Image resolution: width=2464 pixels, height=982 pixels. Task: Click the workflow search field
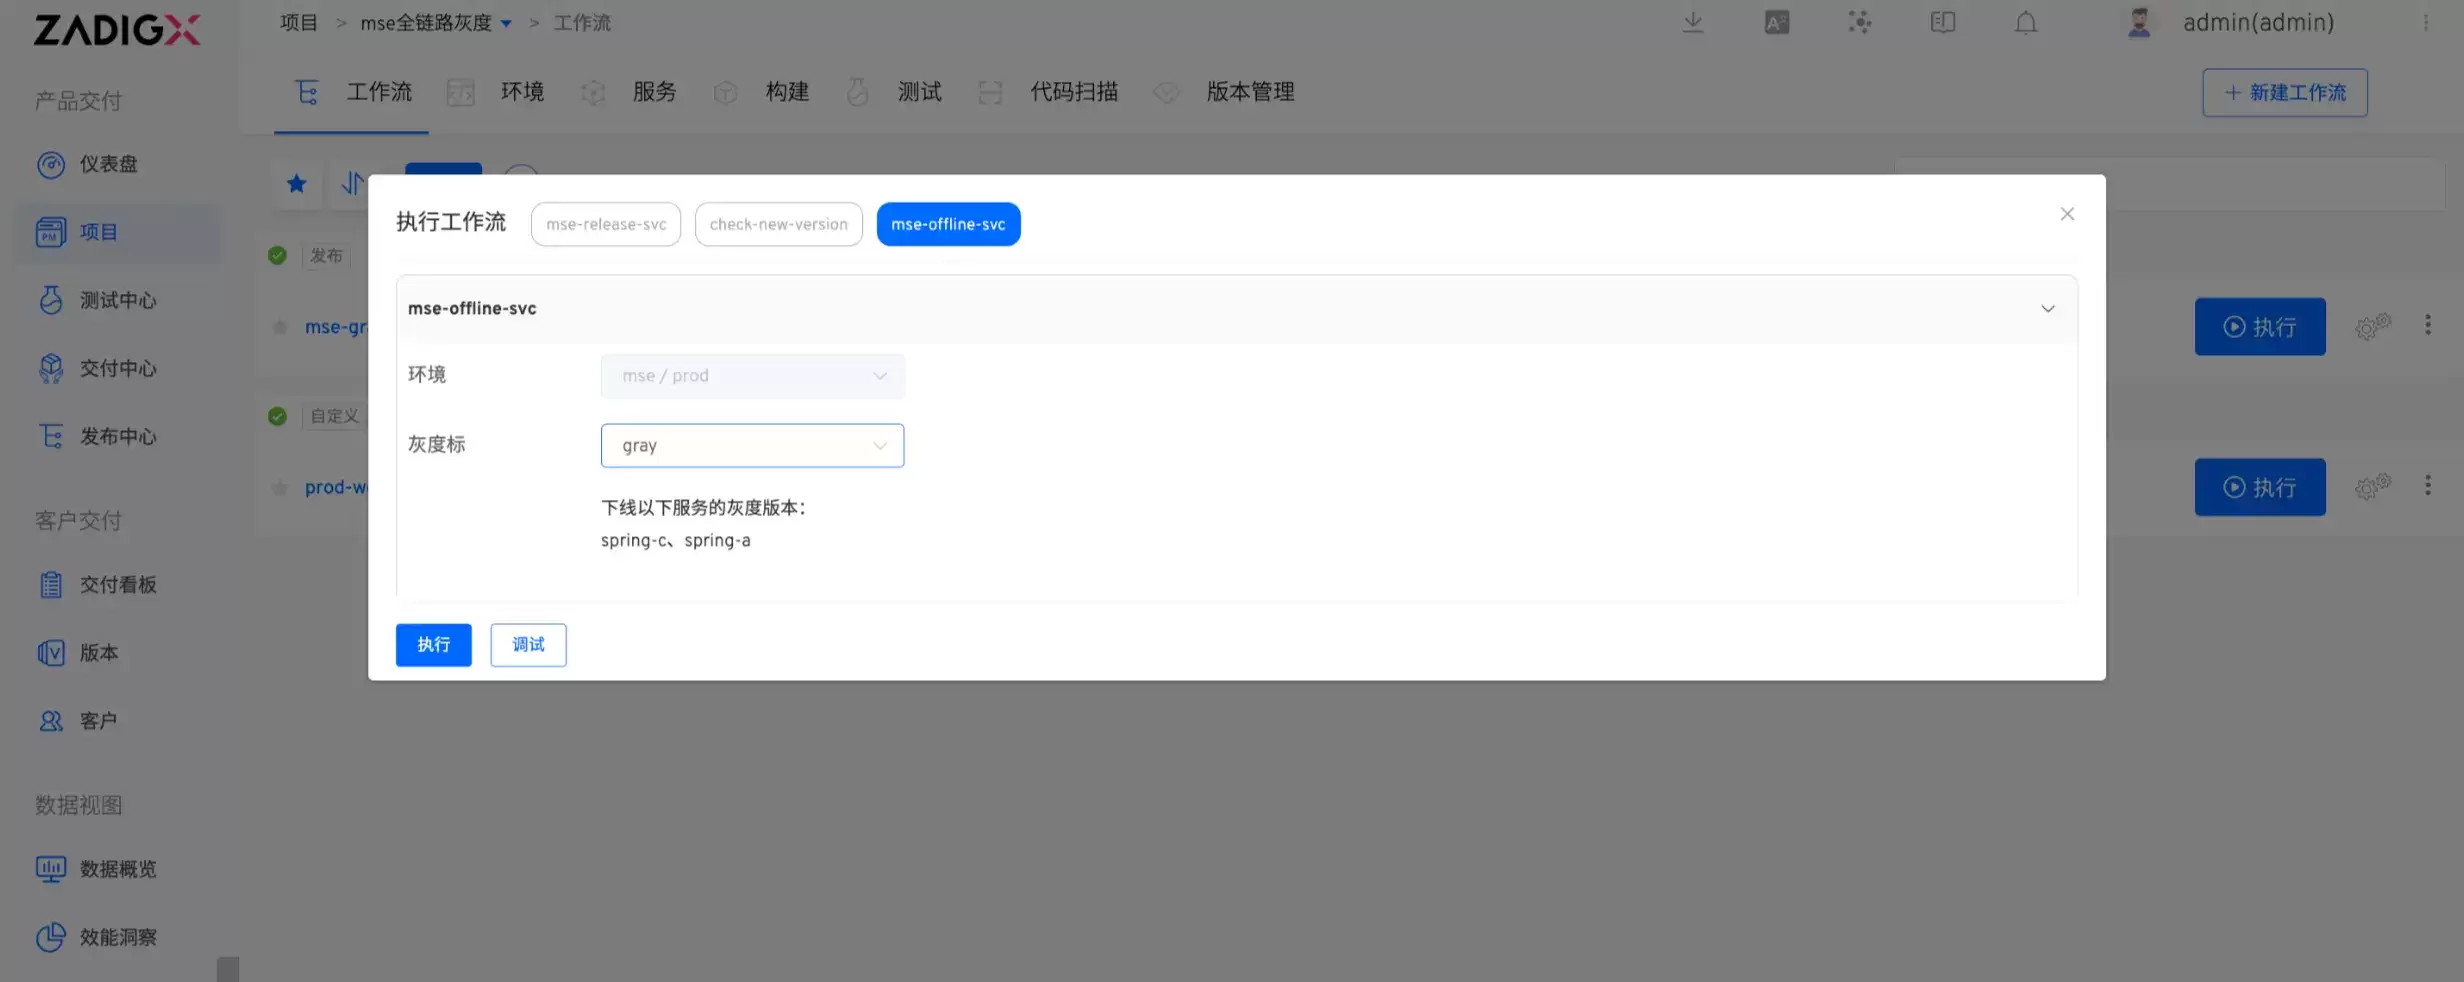pyautogui.click(x=2168, y=184)
